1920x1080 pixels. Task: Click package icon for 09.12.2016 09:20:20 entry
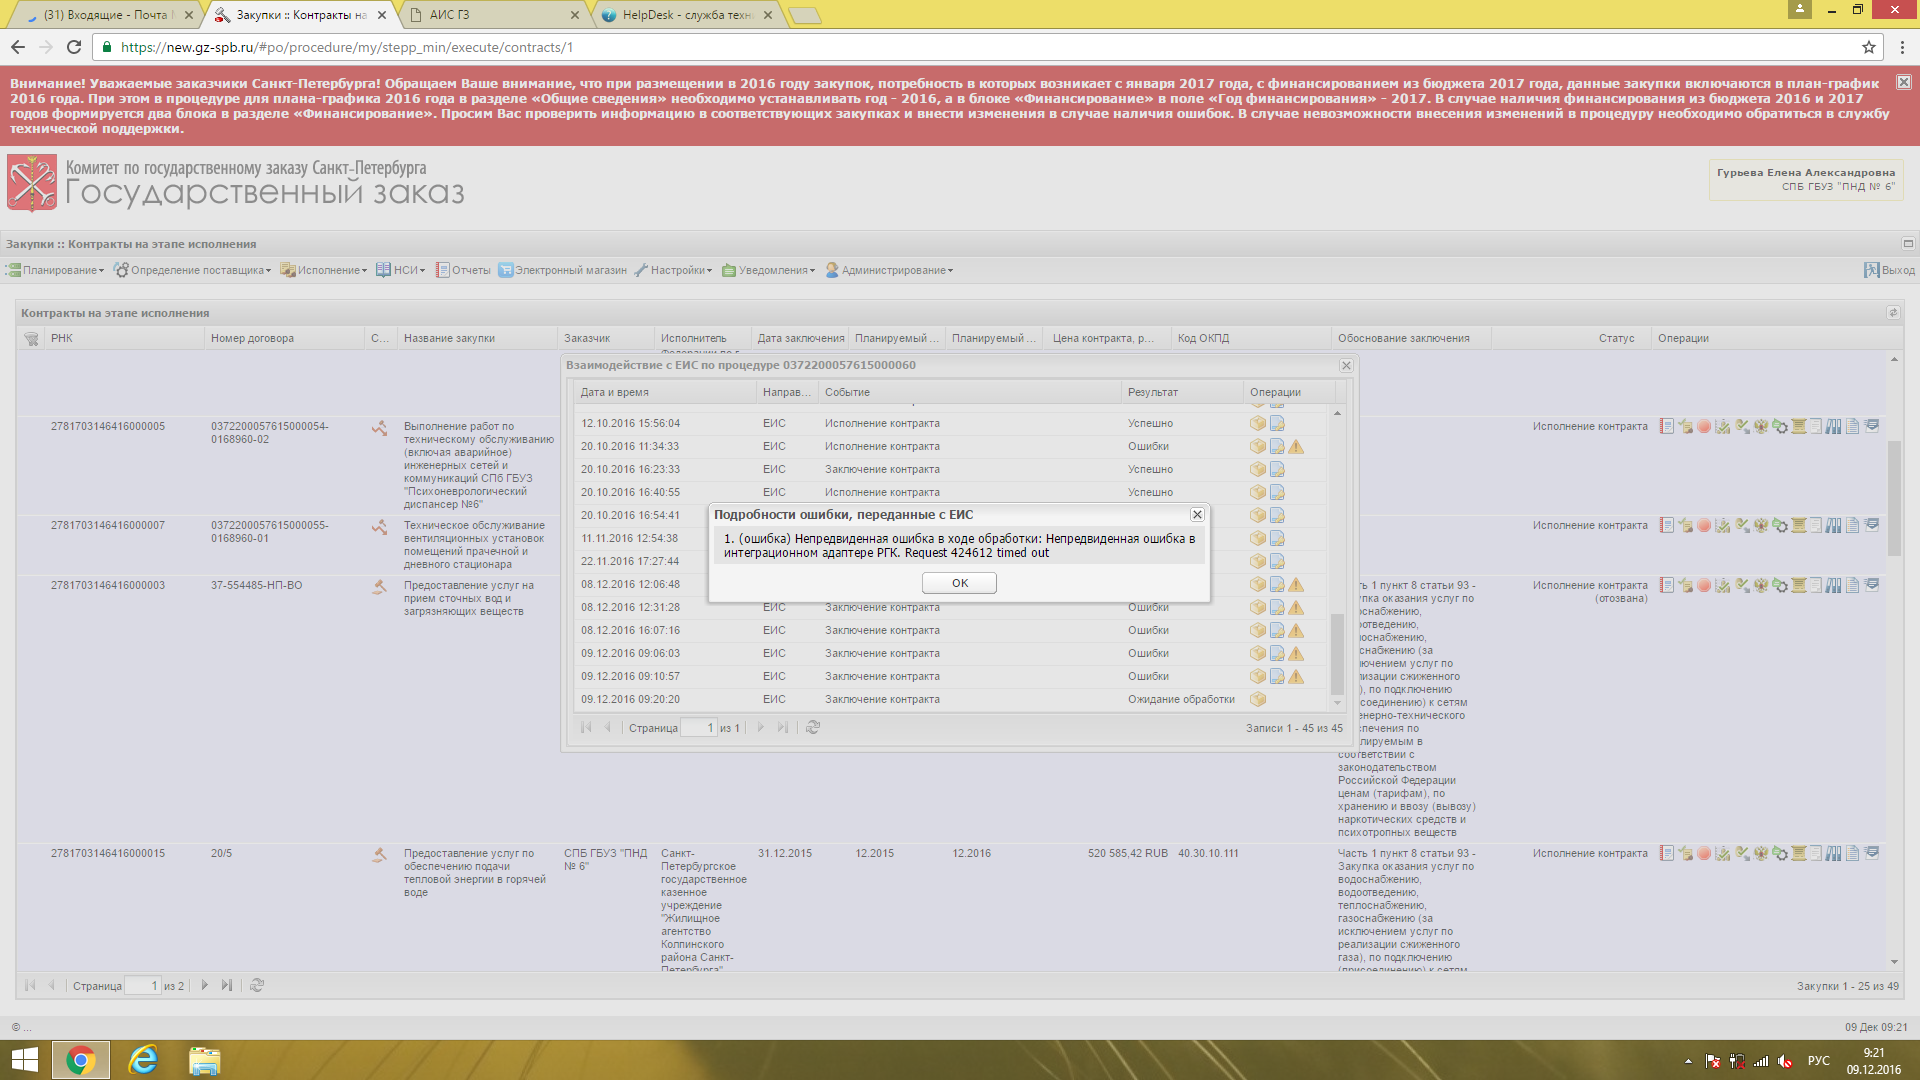point(1258,700)
